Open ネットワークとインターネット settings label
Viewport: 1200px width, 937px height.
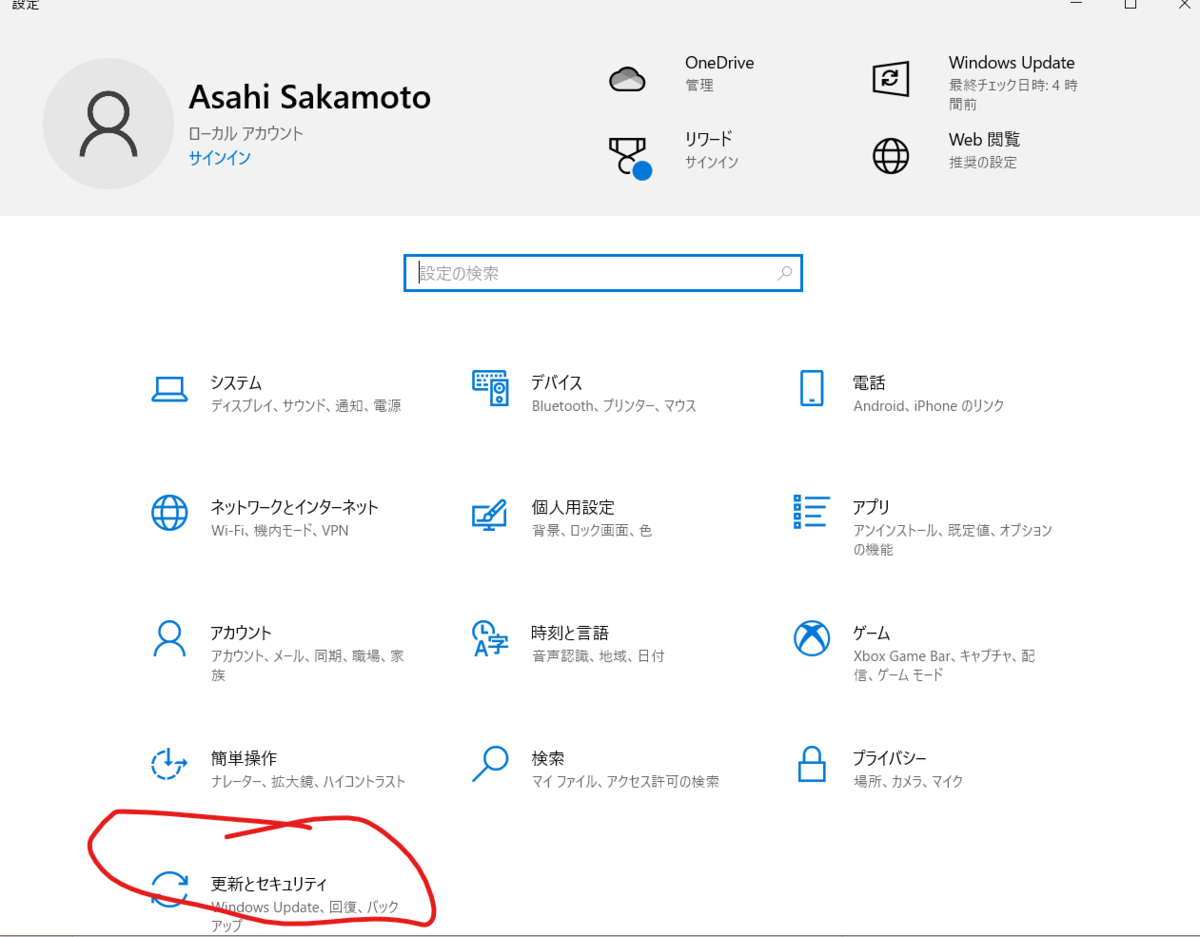pyautogui.click(x=295, y=507)
